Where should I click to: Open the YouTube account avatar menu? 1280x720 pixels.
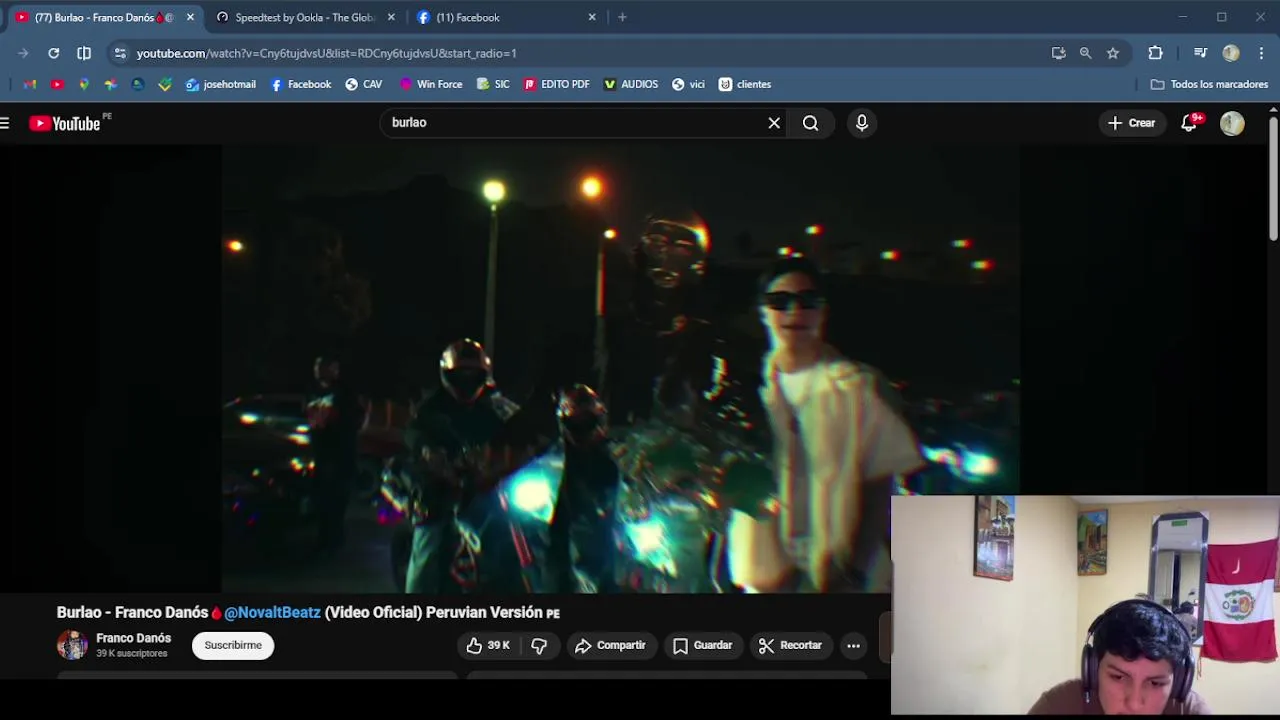[x=1232, y=123]
